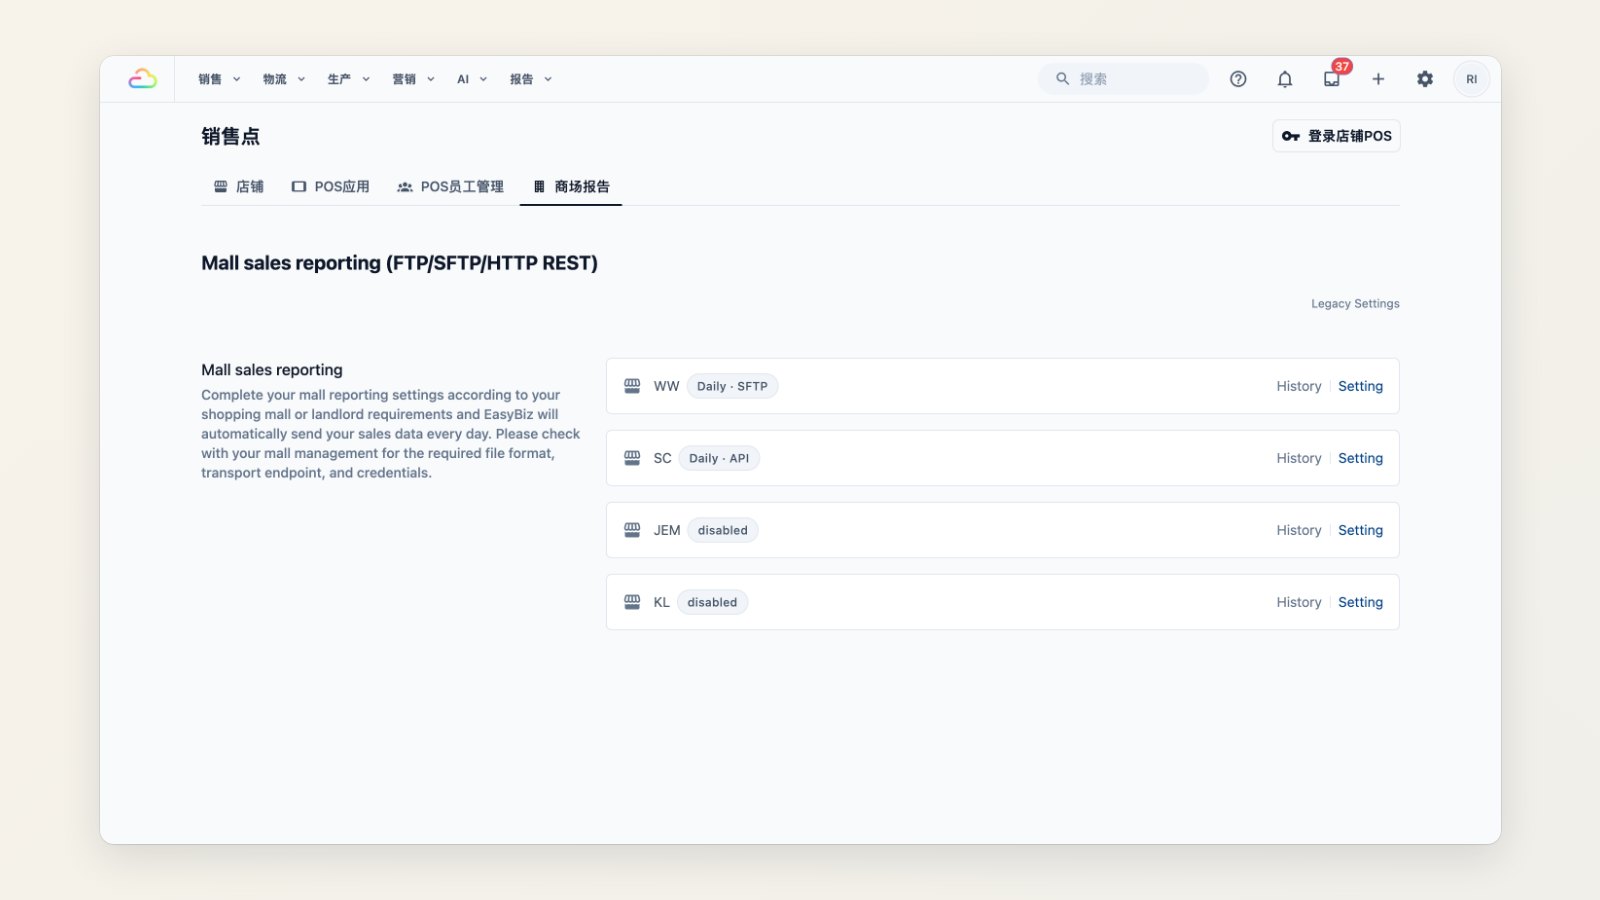Open the RI user avatar
The image size is (1600, 900).
(1471, 79)
